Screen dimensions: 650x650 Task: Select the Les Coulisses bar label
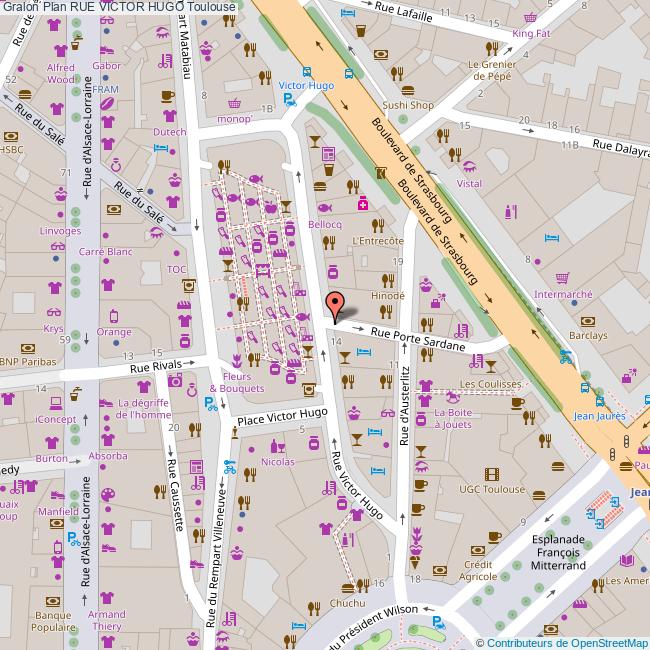(490, 384)
